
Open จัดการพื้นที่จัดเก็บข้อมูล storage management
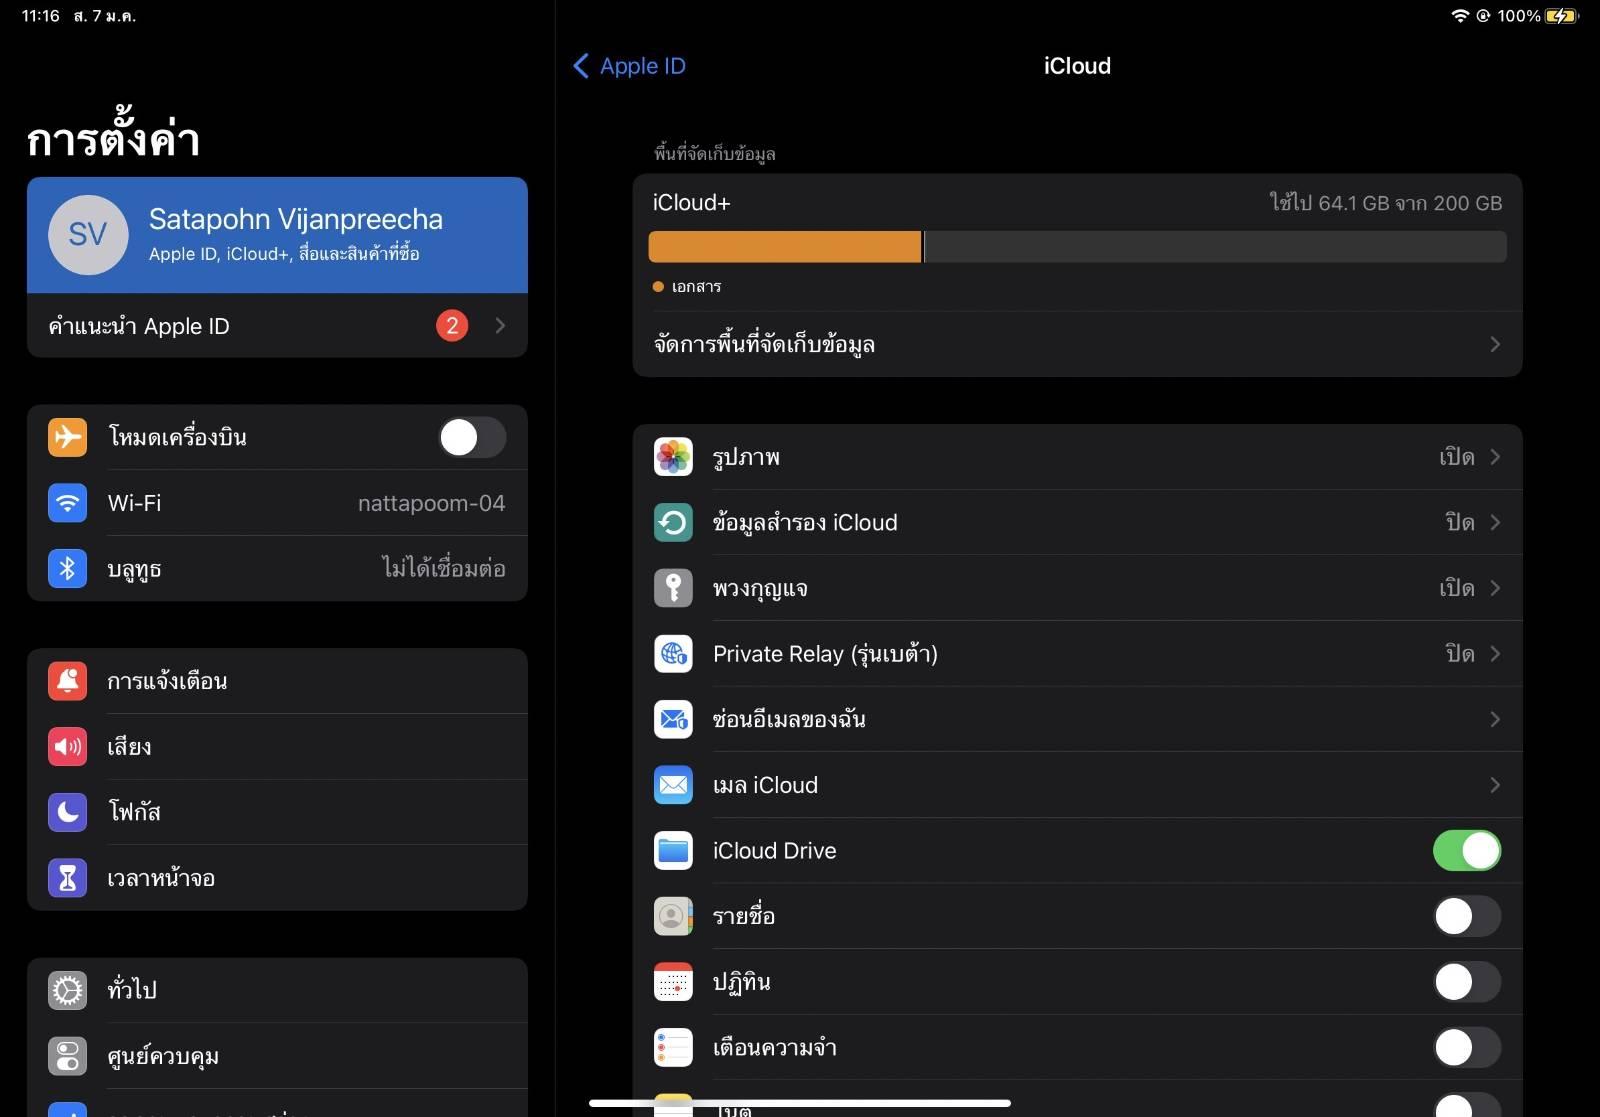pos(1077,344)
